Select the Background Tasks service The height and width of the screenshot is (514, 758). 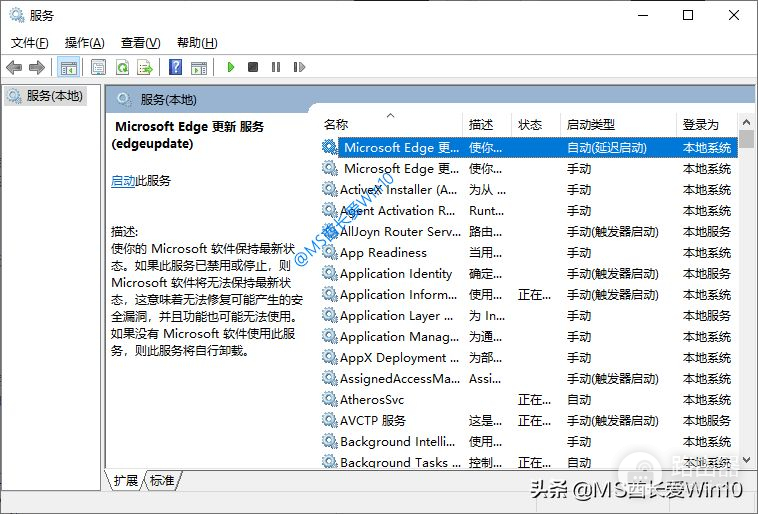(x=529, y=462)
